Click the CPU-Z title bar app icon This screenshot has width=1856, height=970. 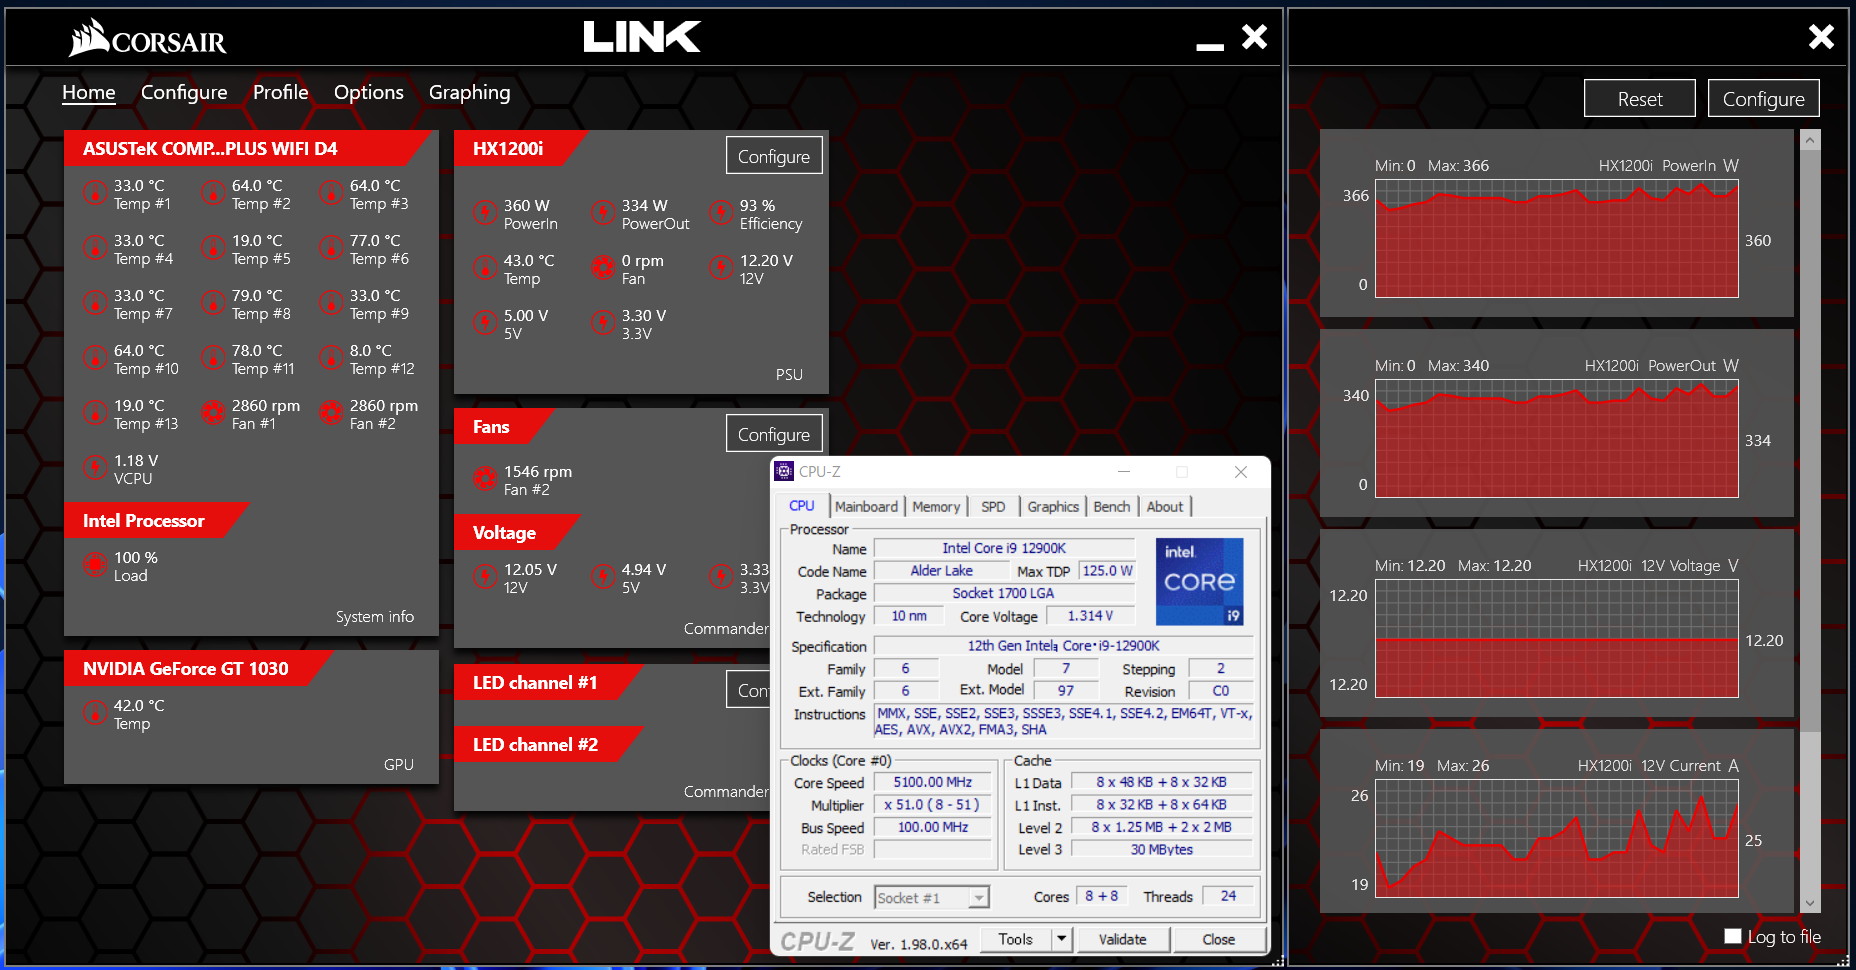(785, 471)
